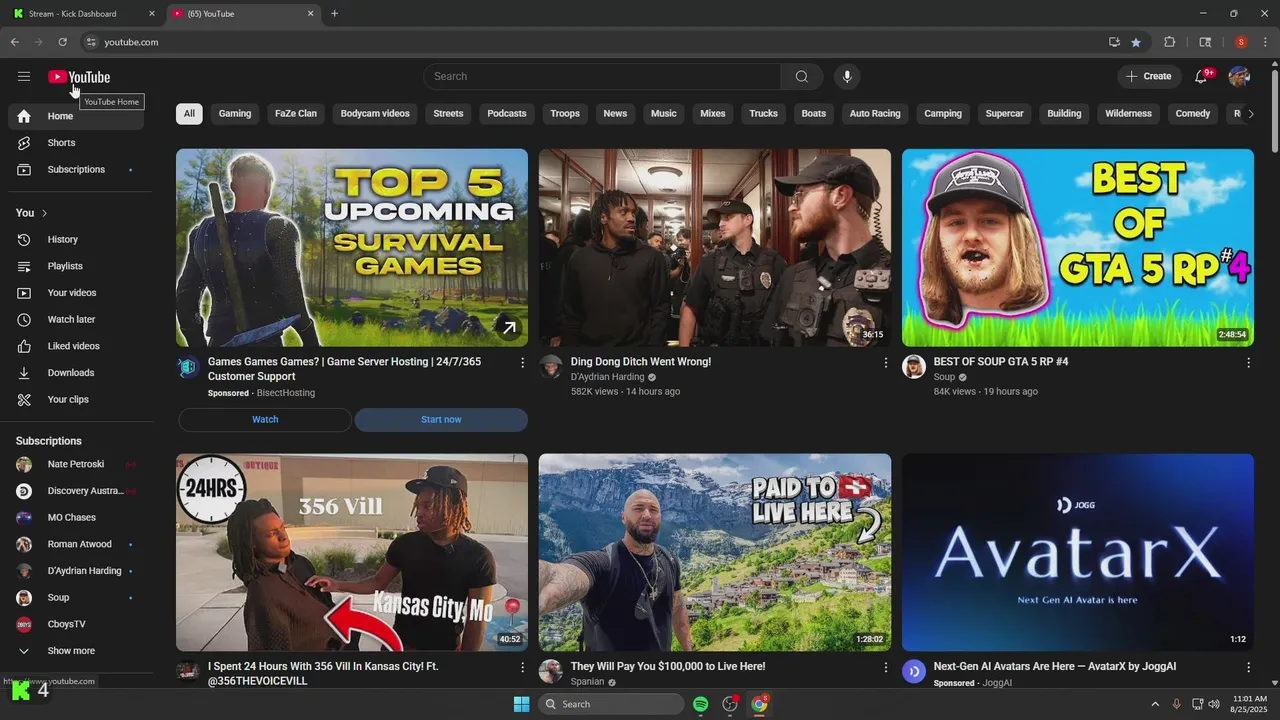1280x720 pixels.
Task: Expand Show more subscriptions
Action: (76, 651)
